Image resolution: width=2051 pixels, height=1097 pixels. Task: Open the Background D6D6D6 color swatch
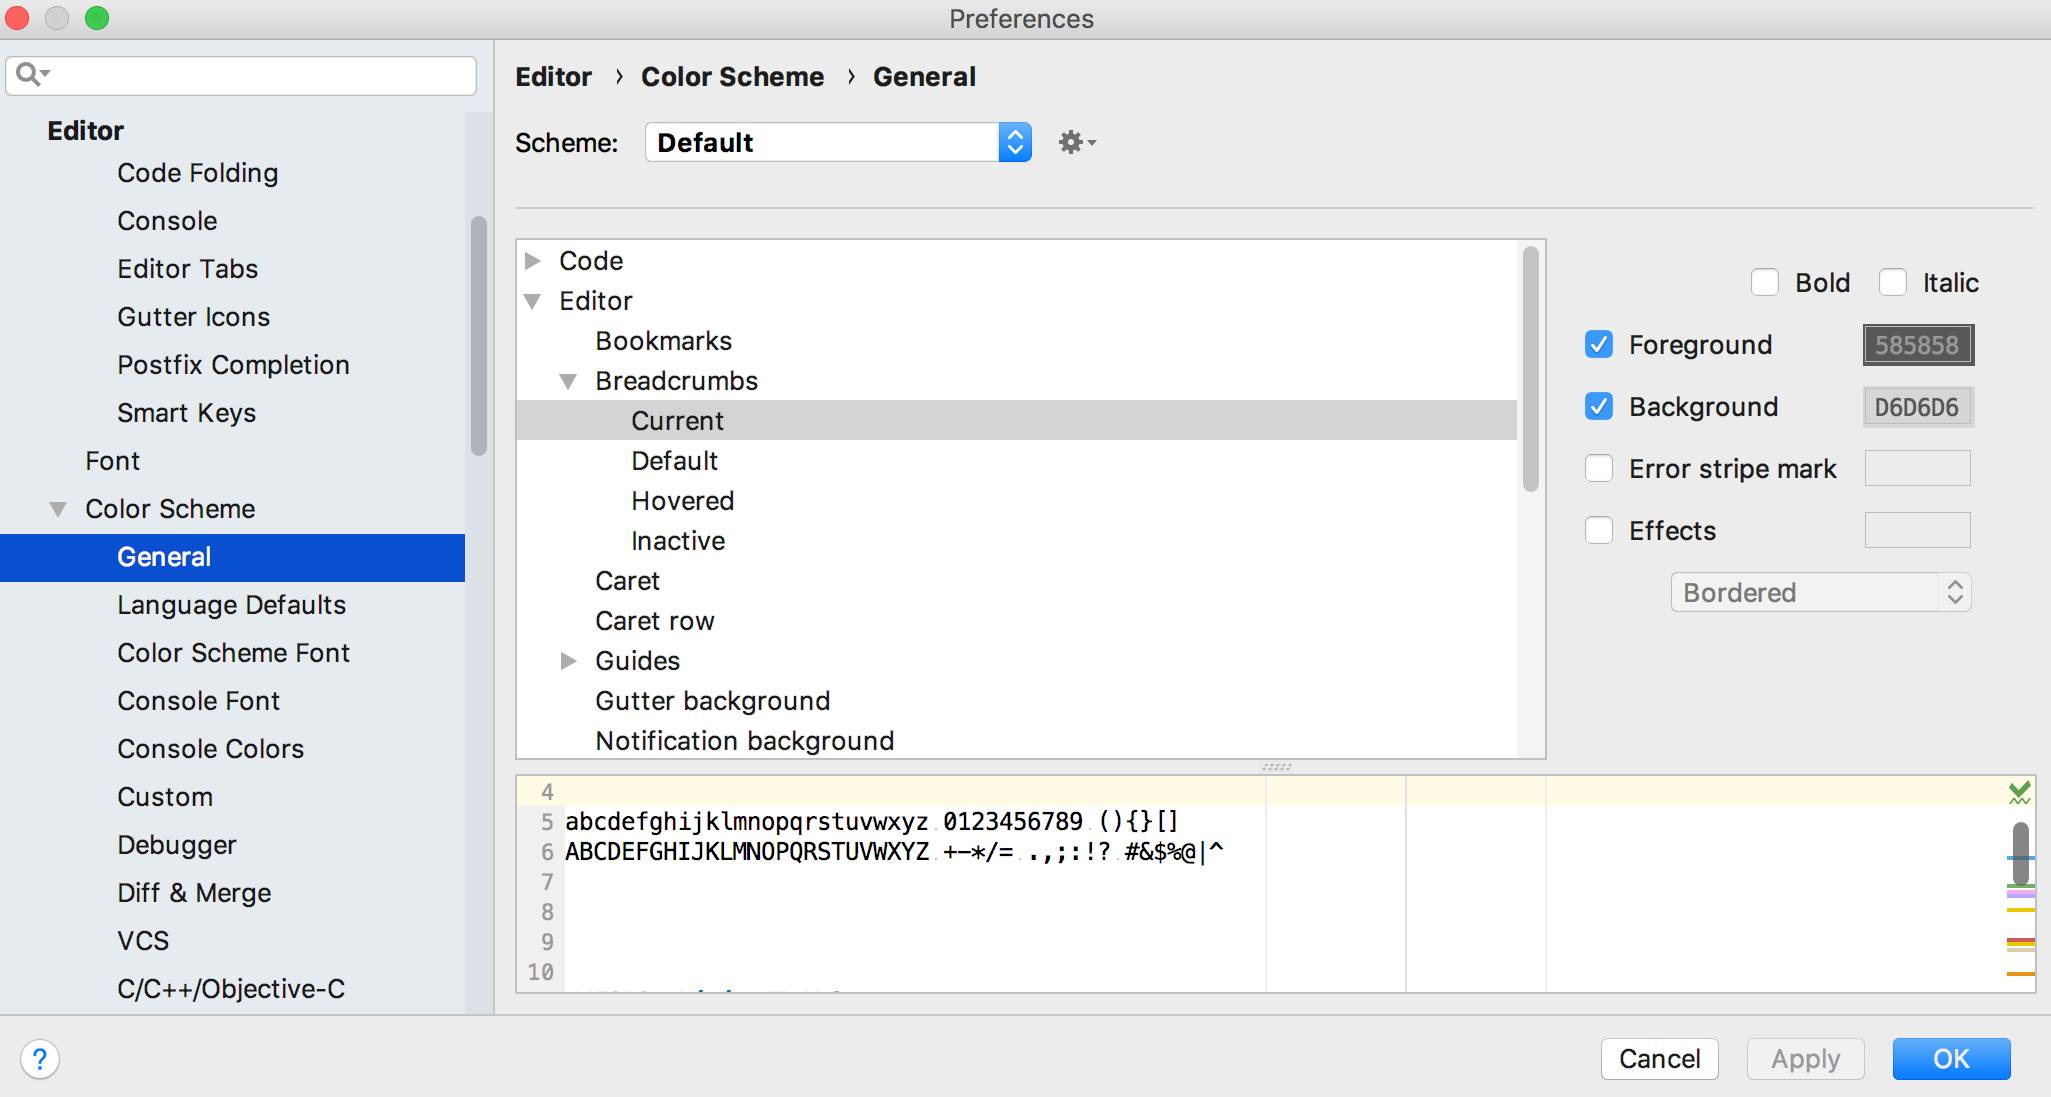coord(1917,407)
